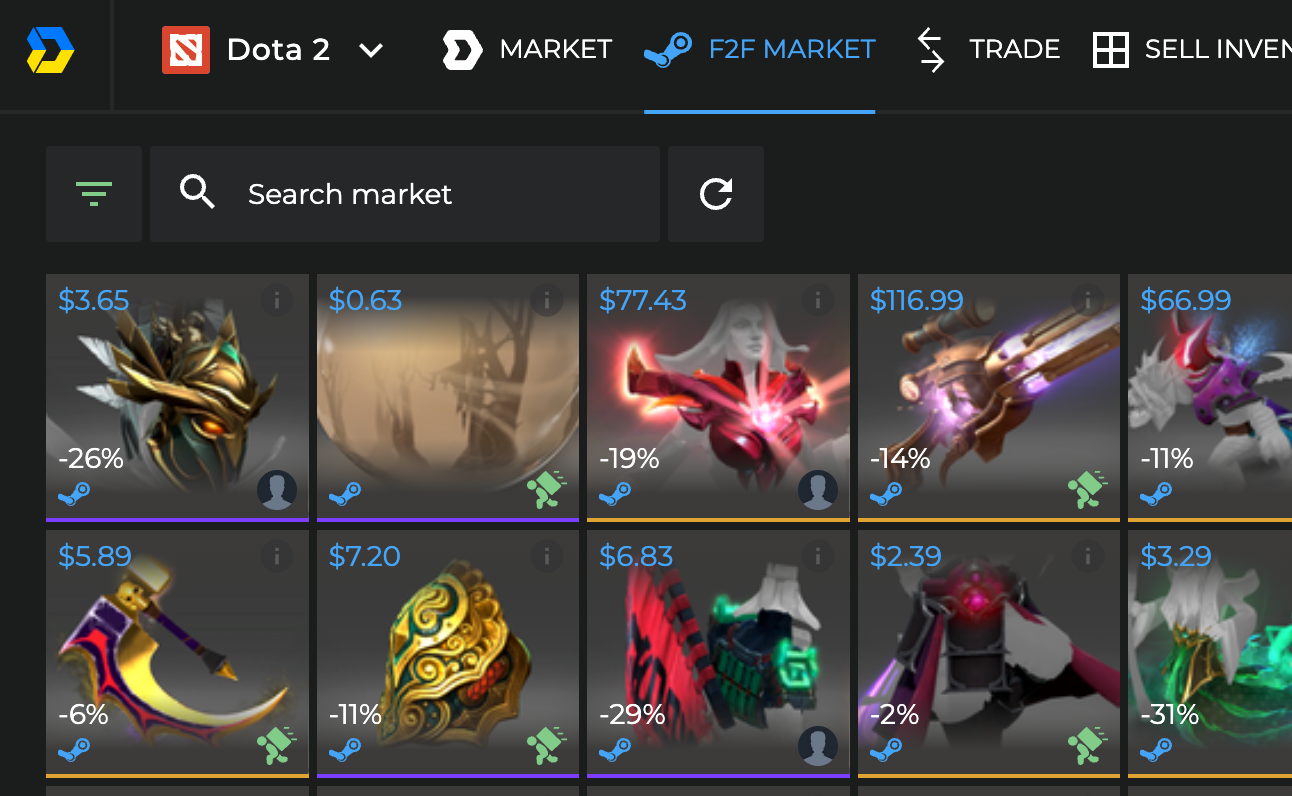Viewport: 1292px width, 796px height.
Task: Click the seller avatar on the $6.83 item
Action: (x=818, y=747)
